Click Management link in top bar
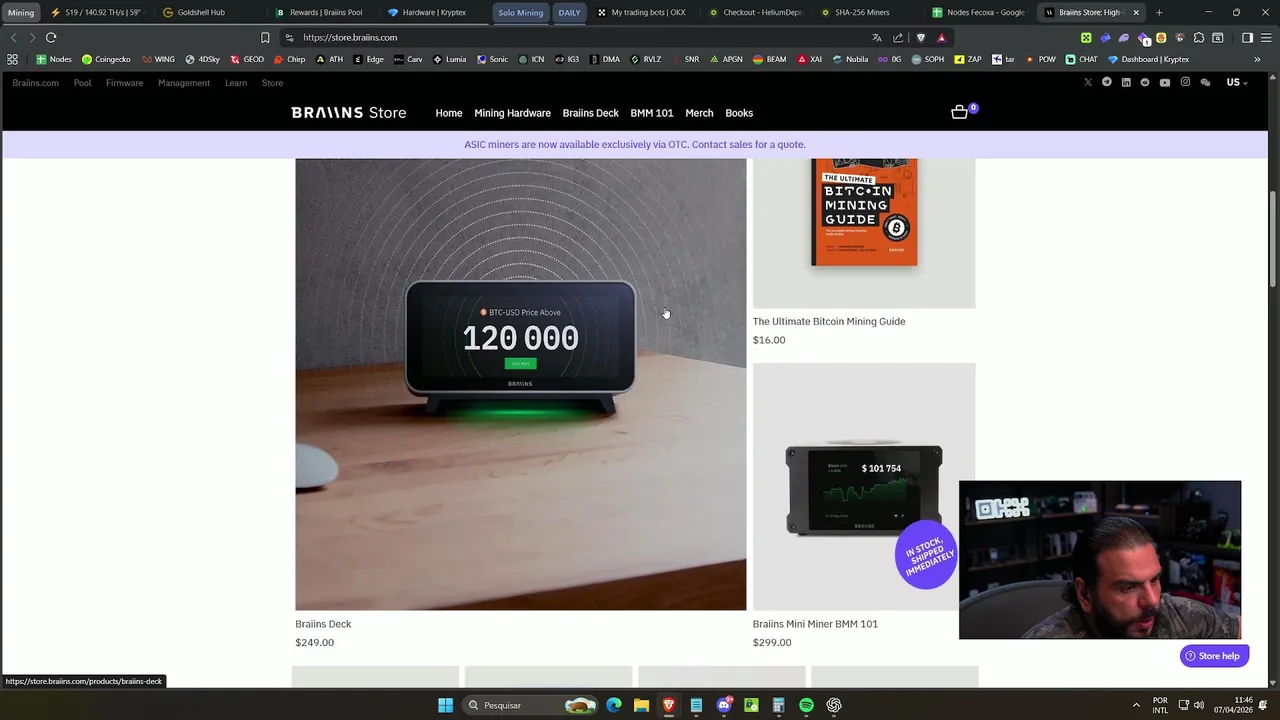The height and width of the screenshot is (720, 1280). click(184, 83)
